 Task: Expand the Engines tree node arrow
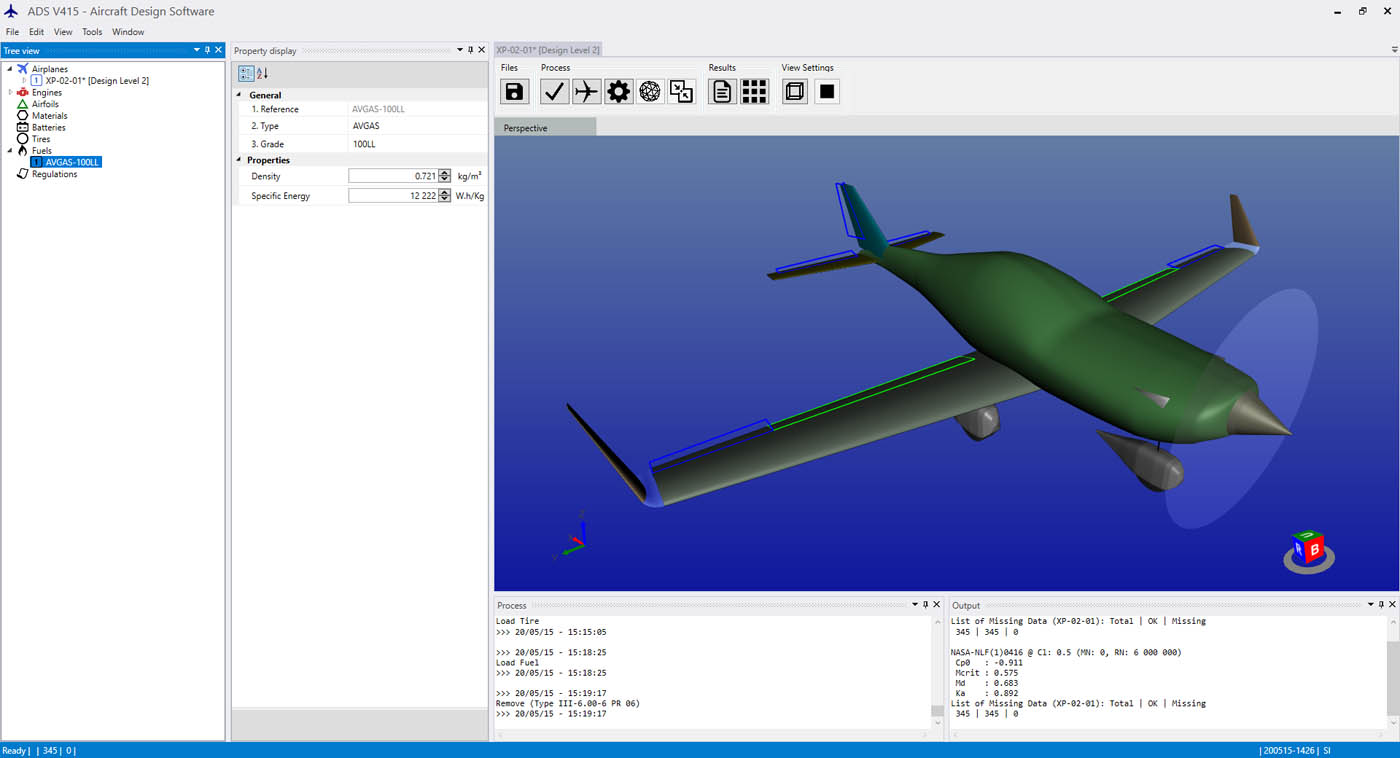click(11, 92)
